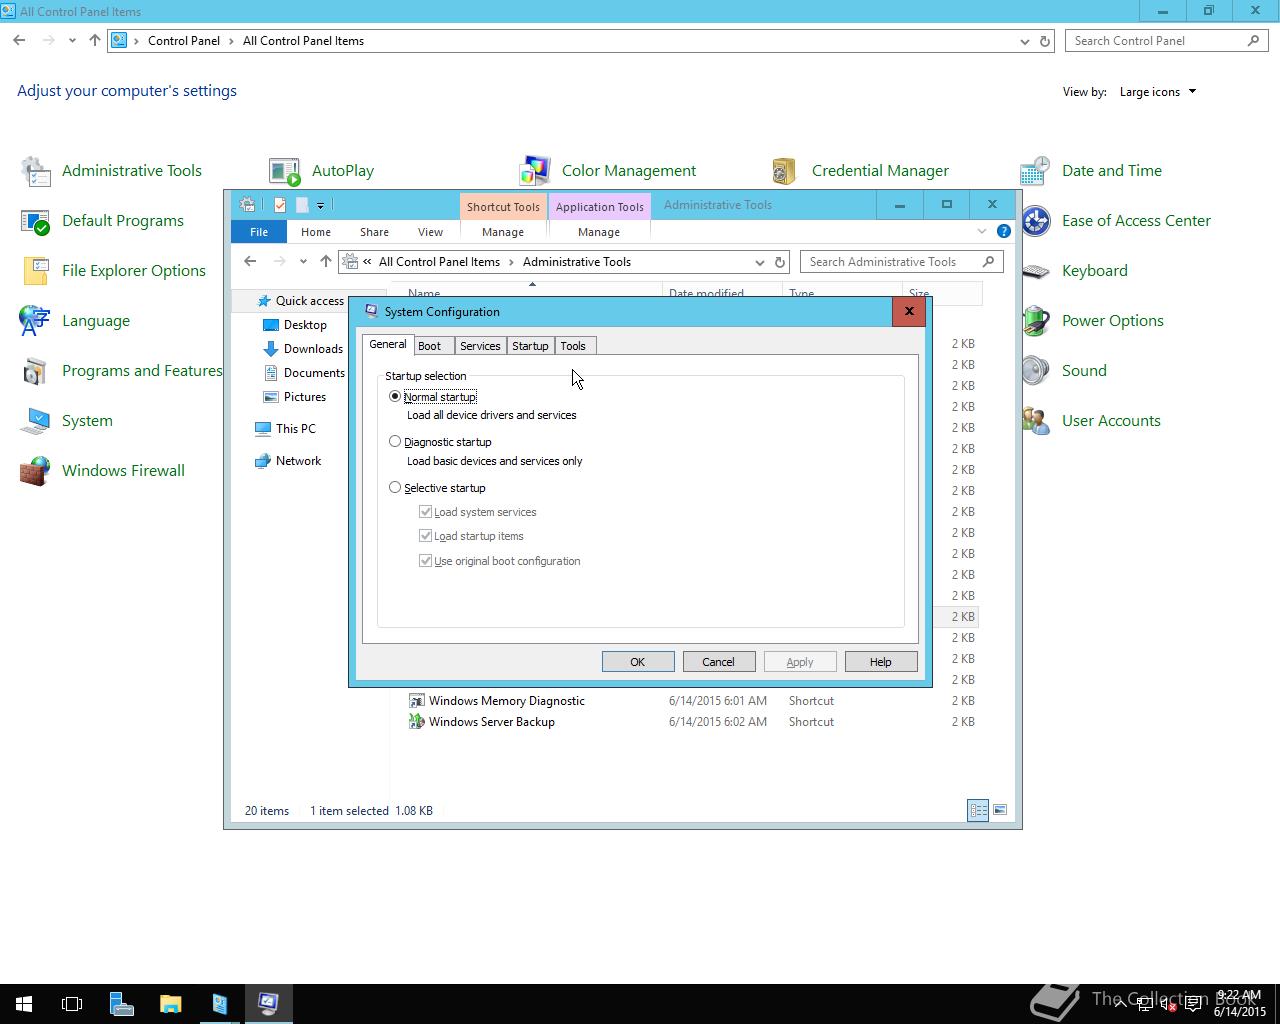Toggle Load startup items checkbox
Image resolution: width=1280 pixels, height=1024 pixels.
pyautogui.click(x=425, y=536)
